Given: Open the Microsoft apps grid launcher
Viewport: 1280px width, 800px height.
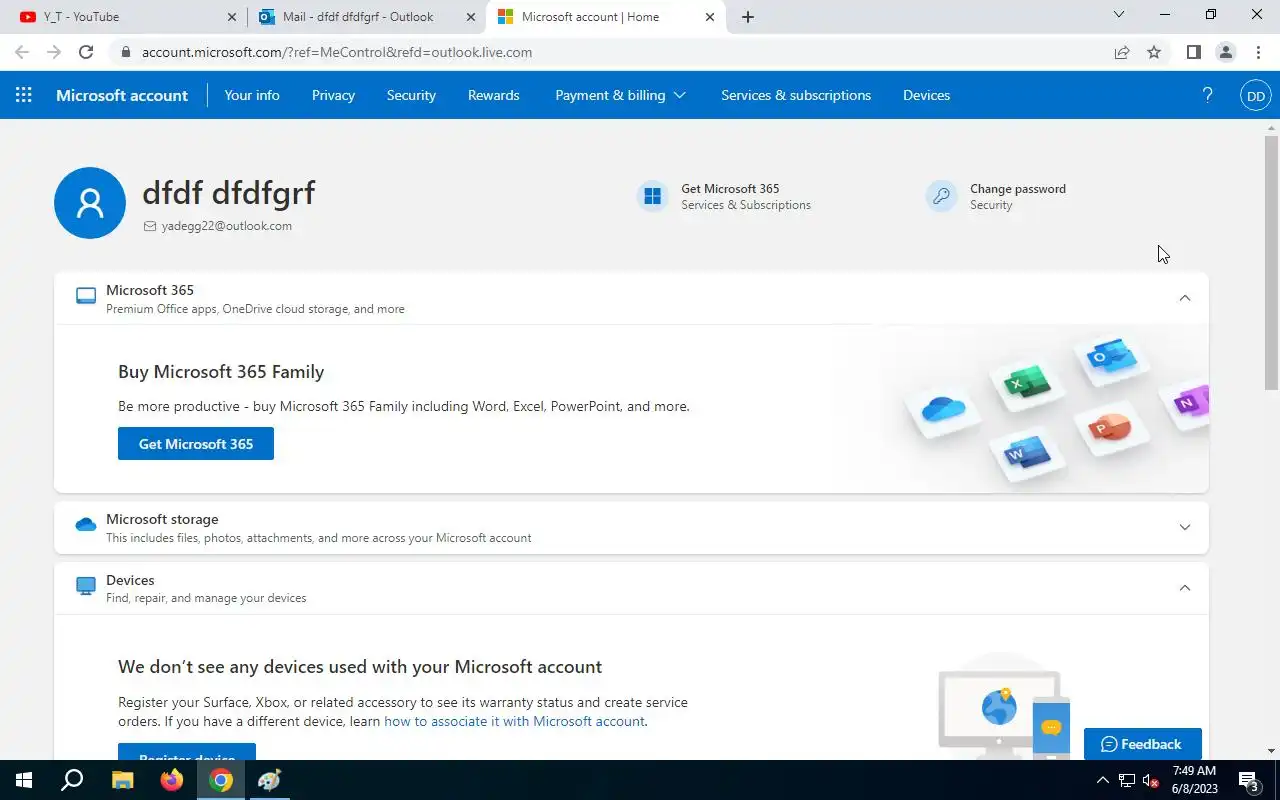Looking at the screenshot, I should [x=24, y=95].
